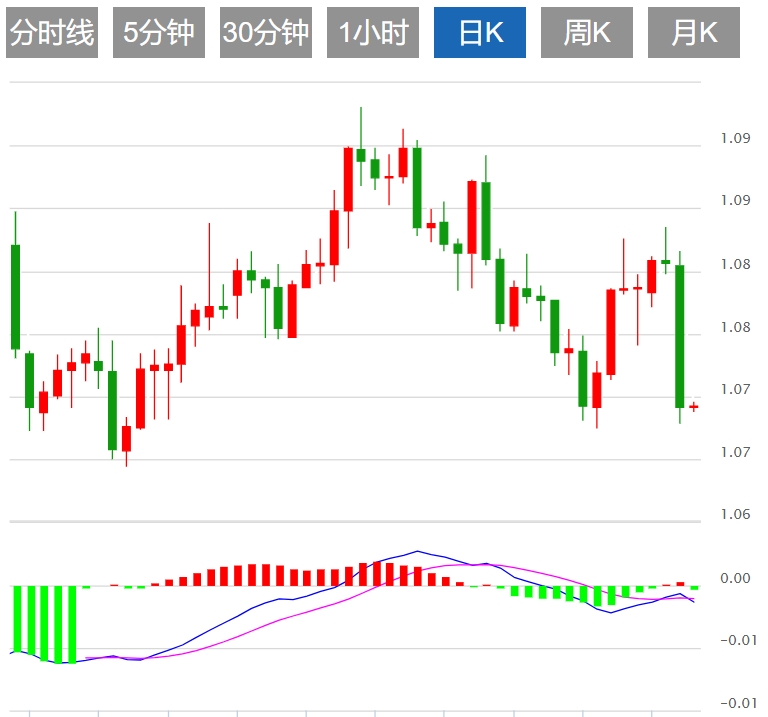The image size is (768, 717).
Task: Click the 0.00 MACD axis label
Action: tap(735, 578)
